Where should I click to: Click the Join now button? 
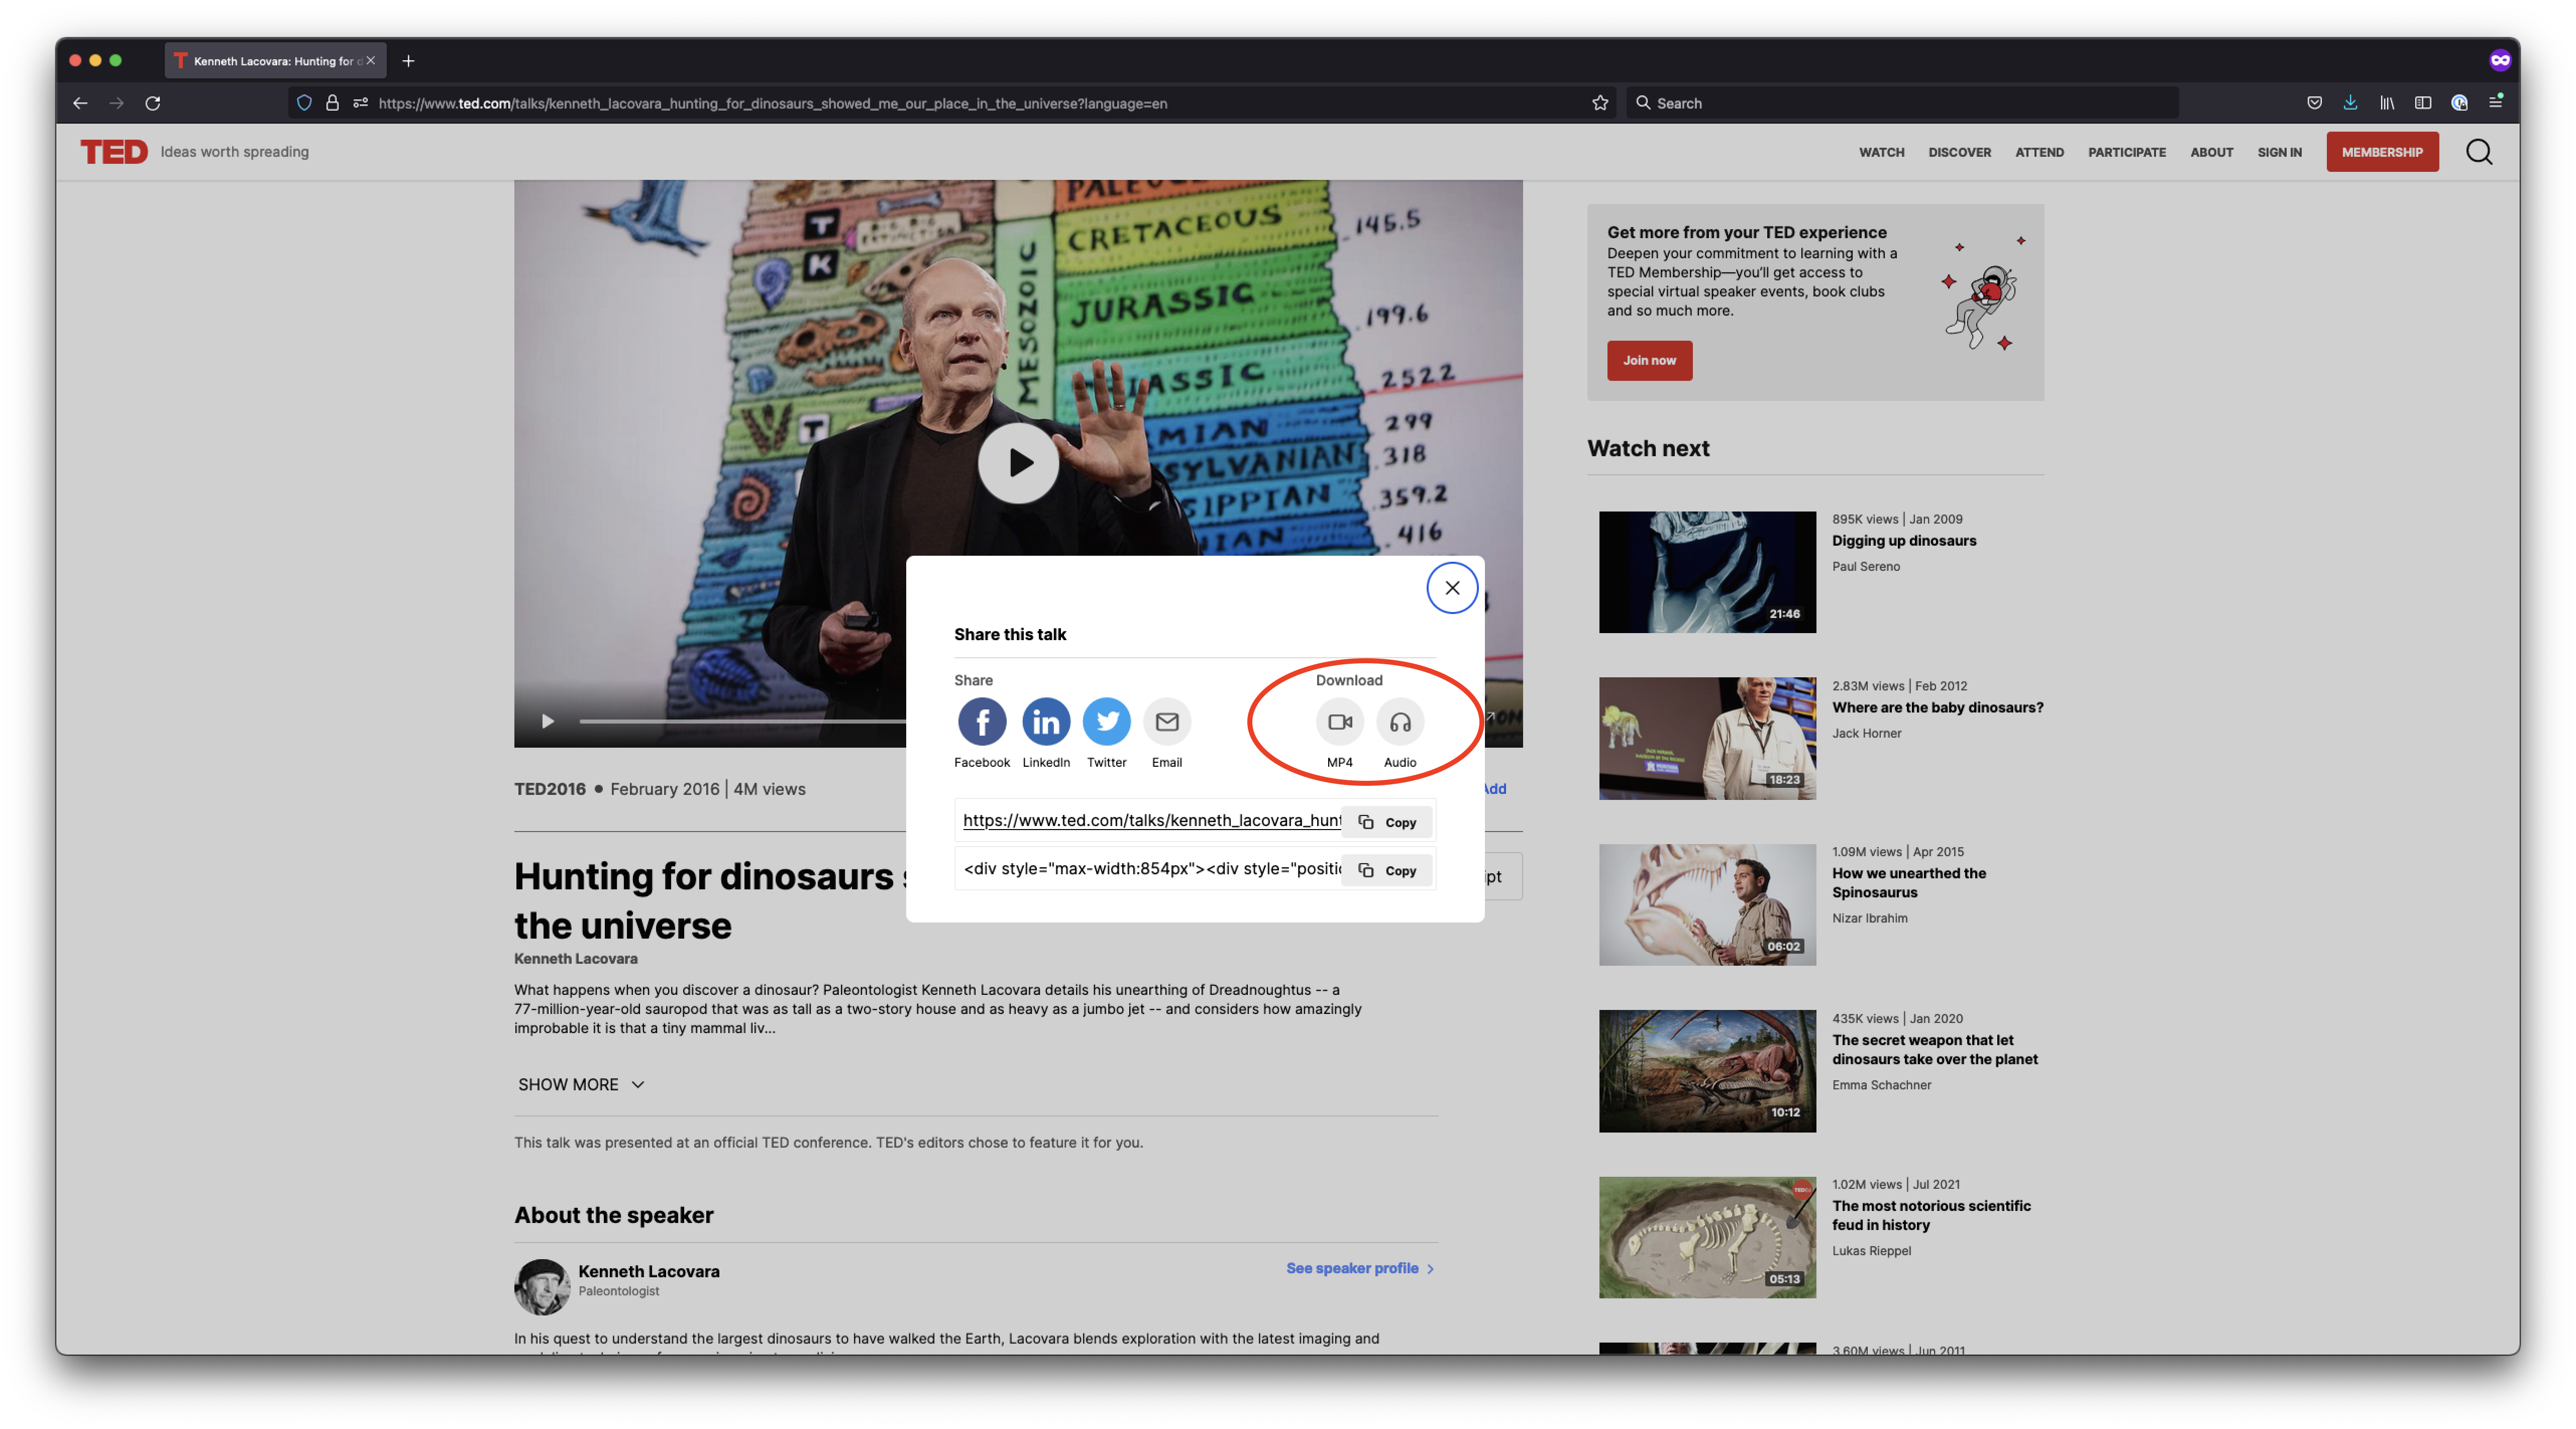[x=1649, y=360]
